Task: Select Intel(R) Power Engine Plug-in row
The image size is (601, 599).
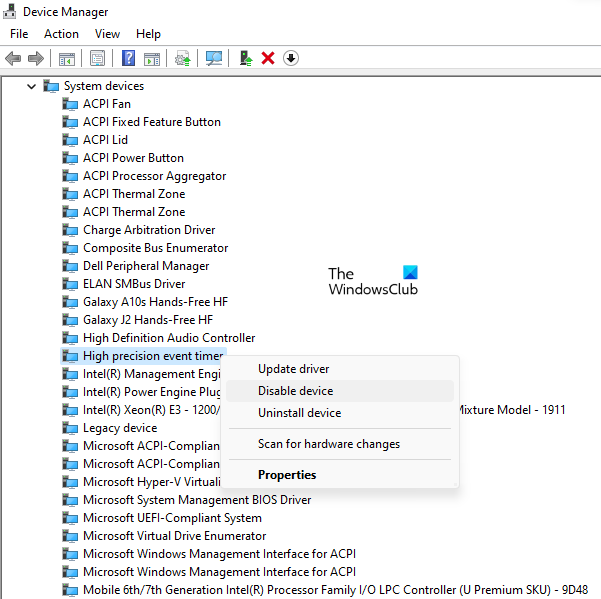Action: coord(151,392)
